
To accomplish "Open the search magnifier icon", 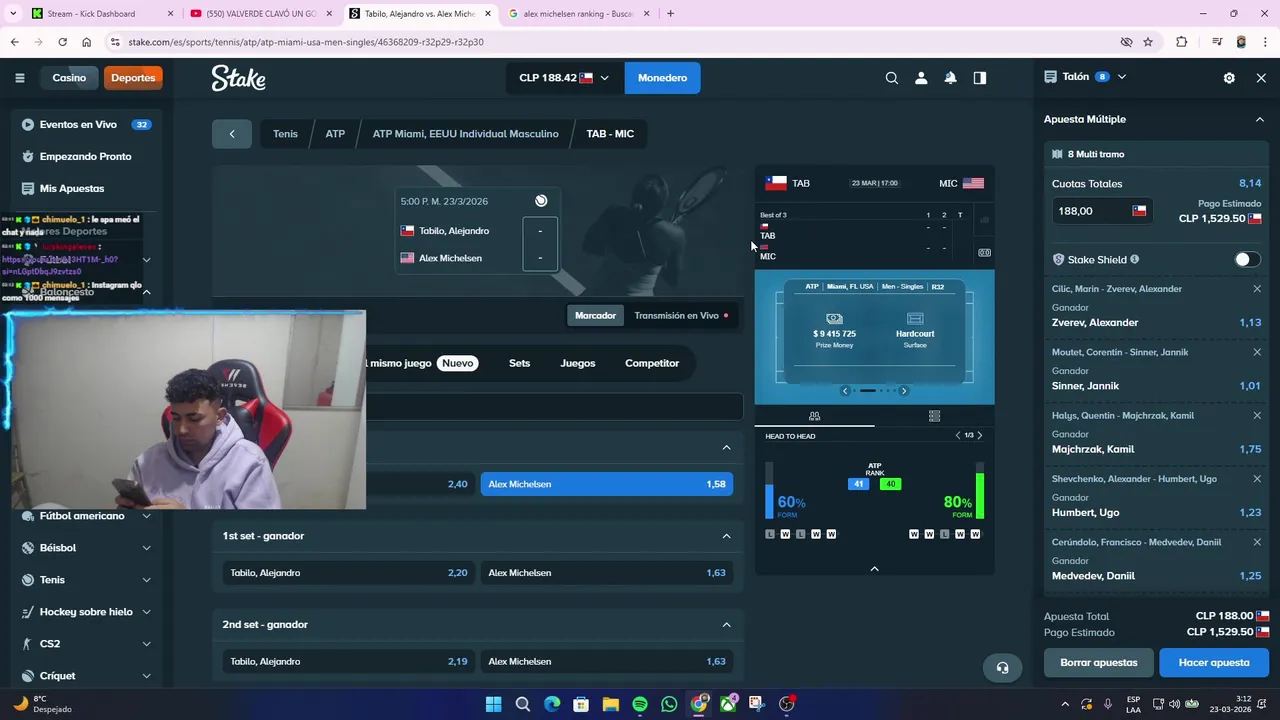I will [892, 78].
